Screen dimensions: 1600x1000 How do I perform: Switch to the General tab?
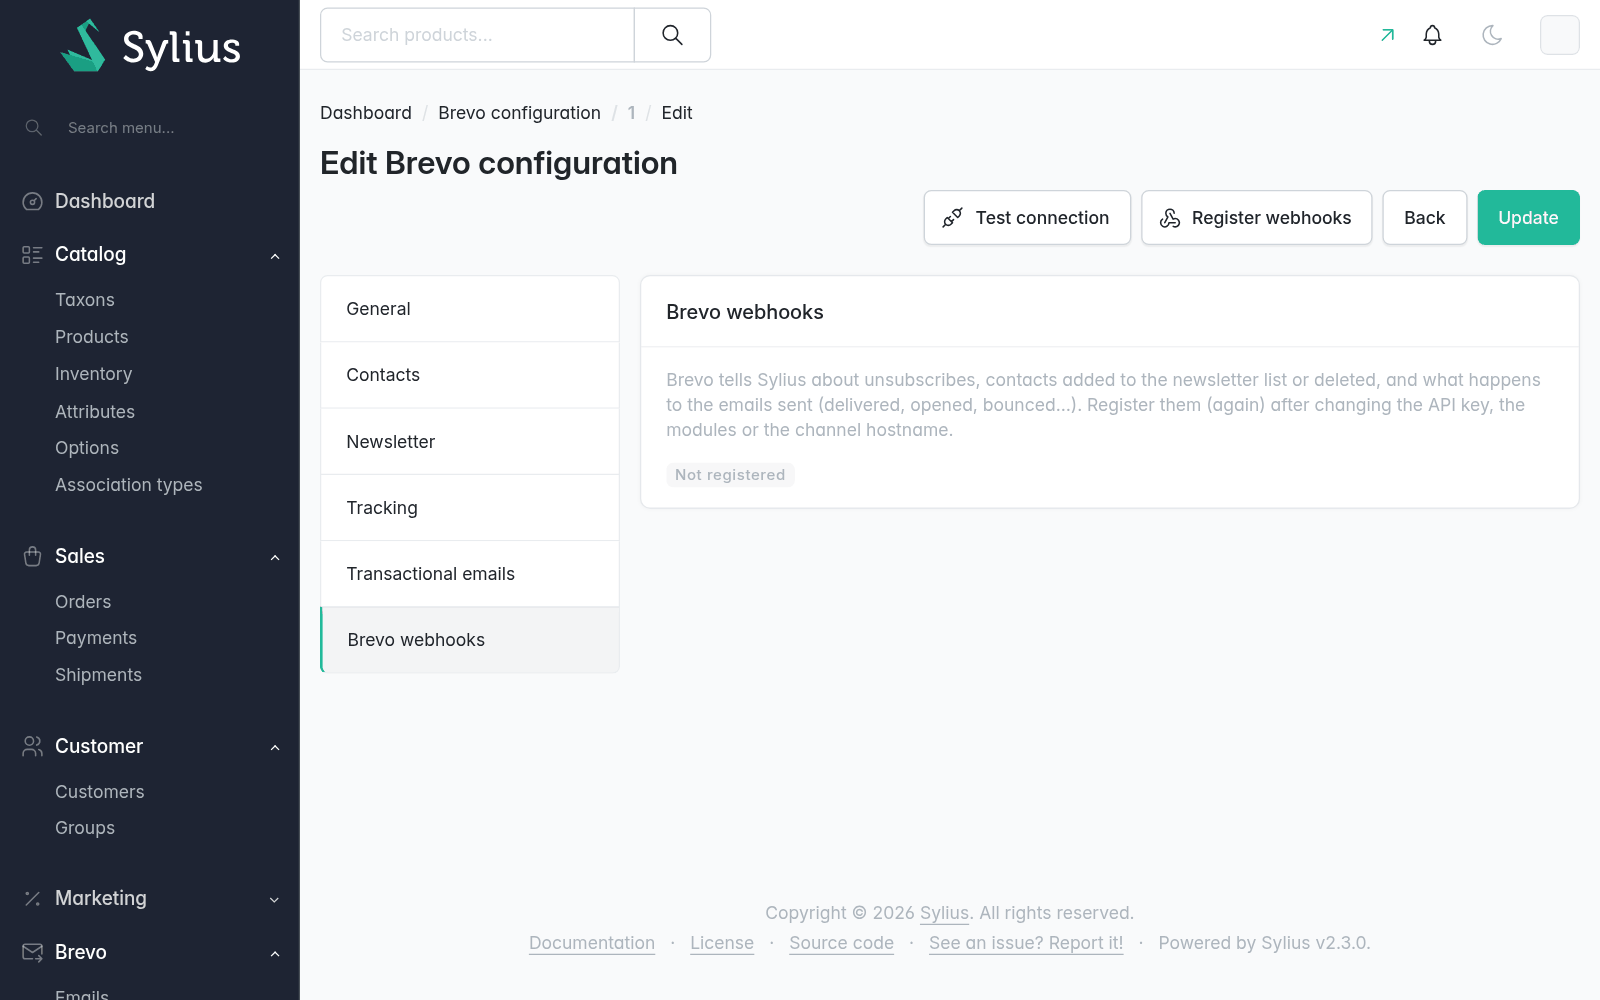(x=470, y=309)
